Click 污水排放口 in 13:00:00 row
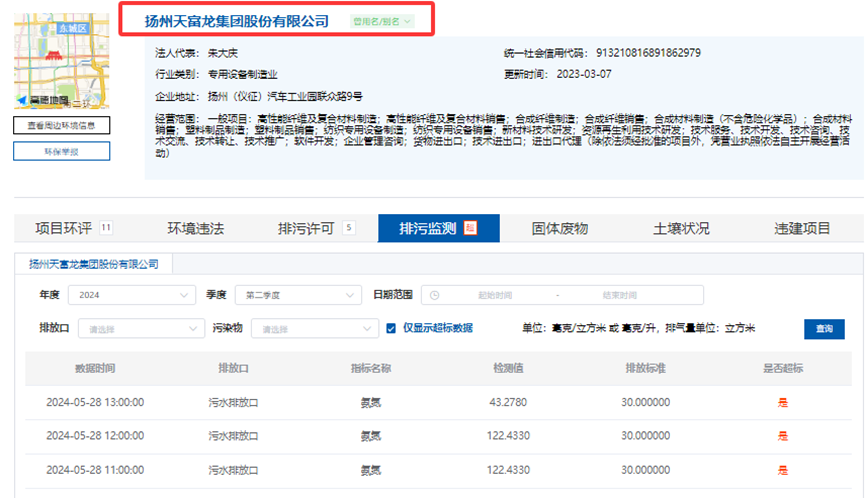The height and width of the screenshot is (498, 865). [x=233, y=403]
